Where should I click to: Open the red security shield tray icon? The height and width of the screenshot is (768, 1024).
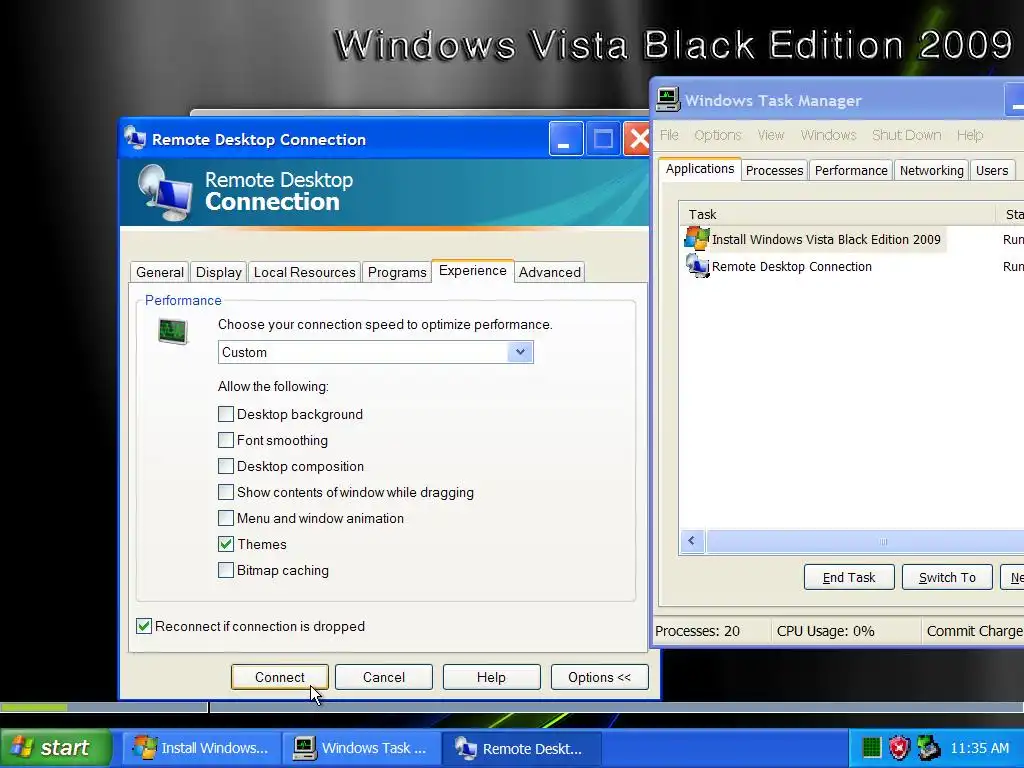[x=899, y=747]
